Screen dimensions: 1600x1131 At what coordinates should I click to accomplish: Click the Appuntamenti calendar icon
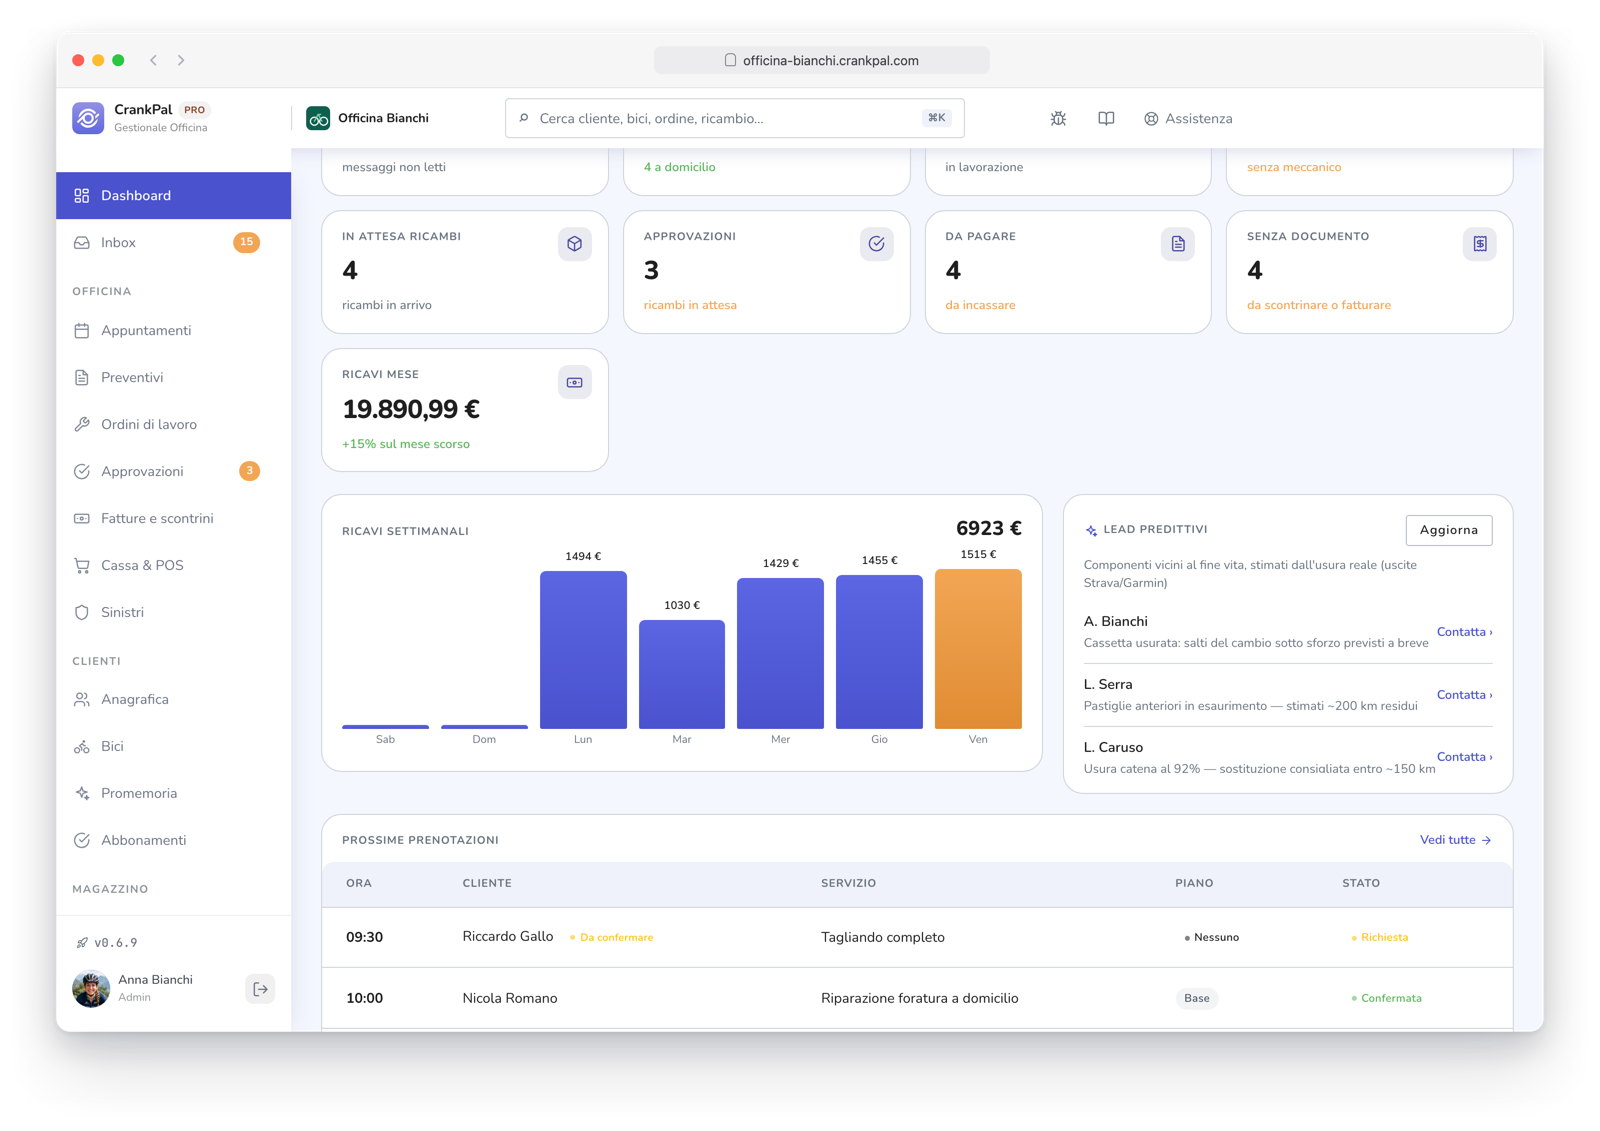point(82,330)
